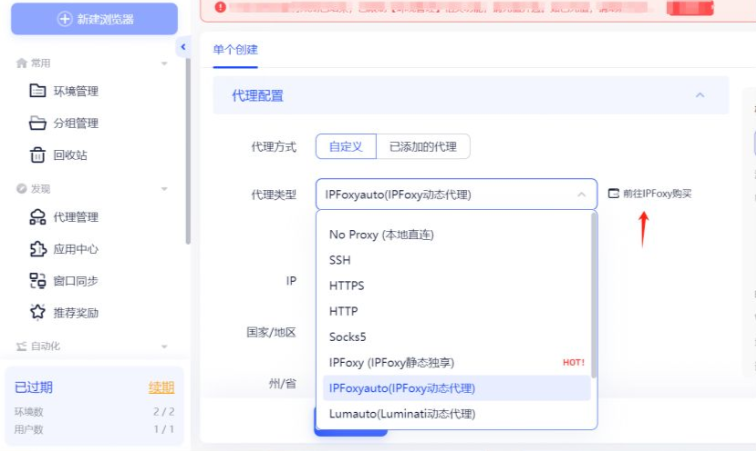Select 已添加的代理 proxy mode
The image size is (756, 451).
423,147
